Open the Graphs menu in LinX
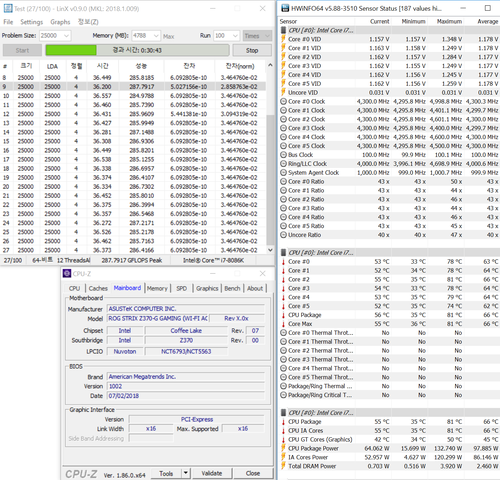 coord(60,22)
